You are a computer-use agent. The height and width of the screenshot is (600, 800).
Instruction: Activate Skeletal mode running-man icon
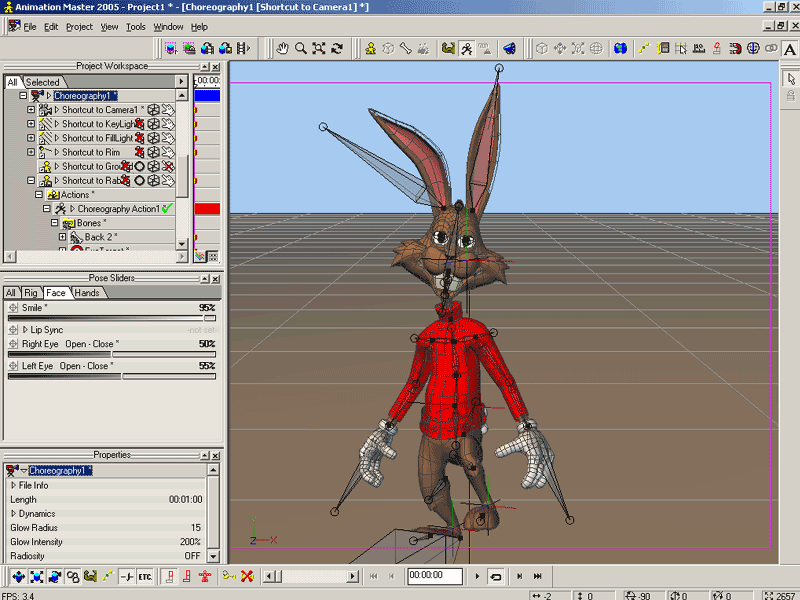pos(467,48)
